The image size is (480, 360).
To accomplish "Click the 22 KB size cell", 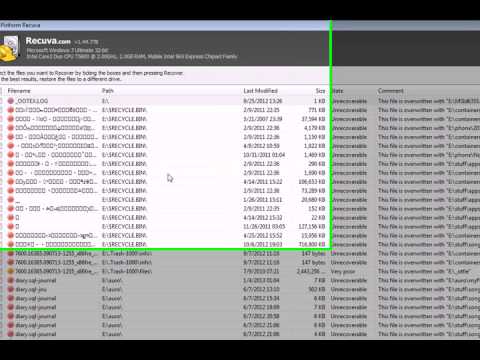I will [318, 218].
